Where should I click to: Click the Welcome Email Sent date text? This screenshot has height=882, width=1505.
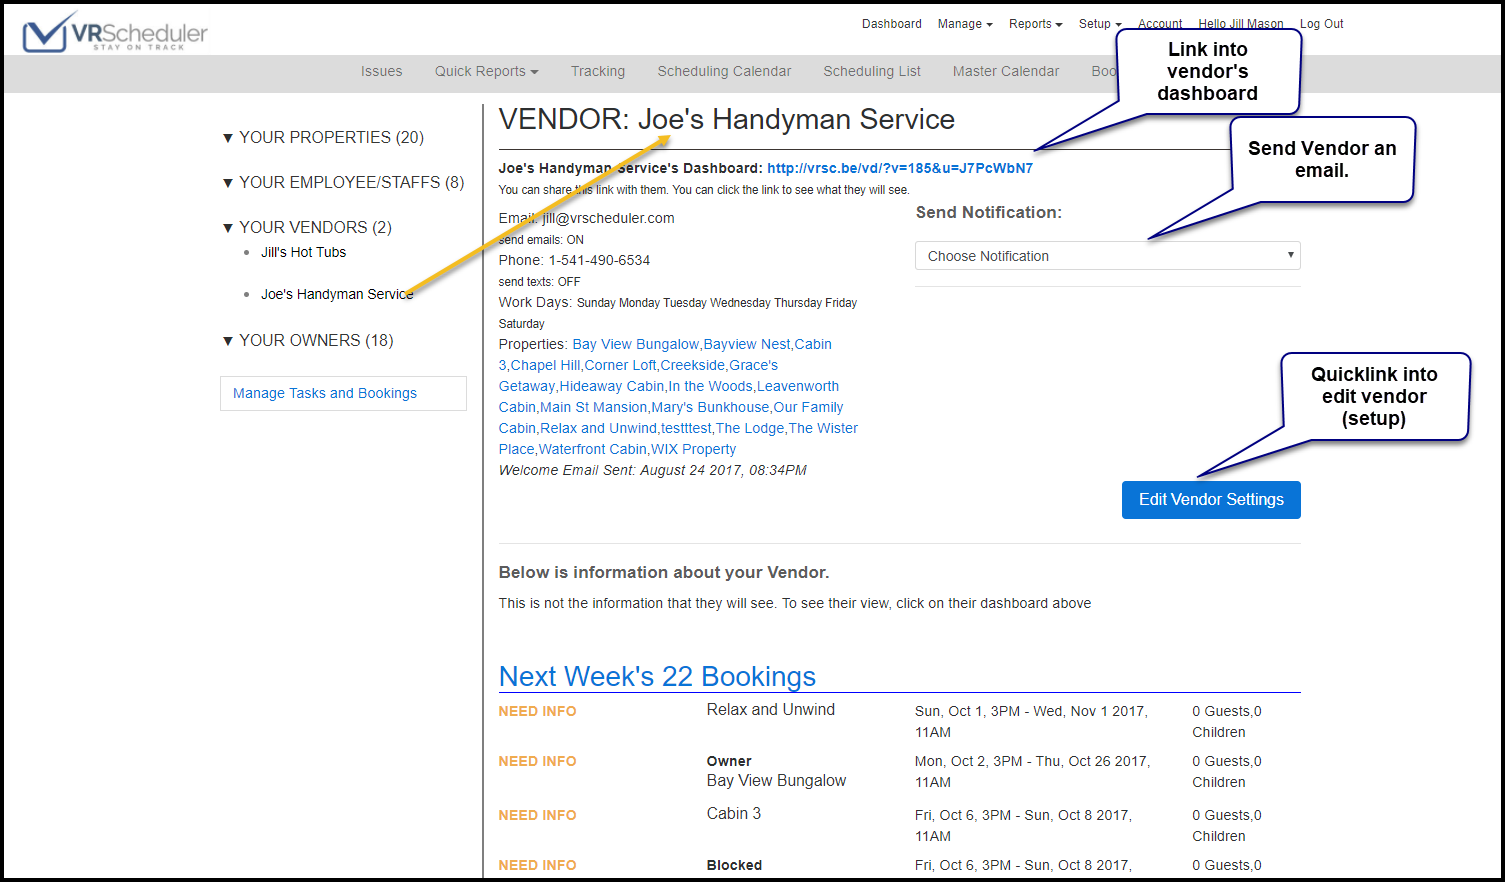click(653, 470)
